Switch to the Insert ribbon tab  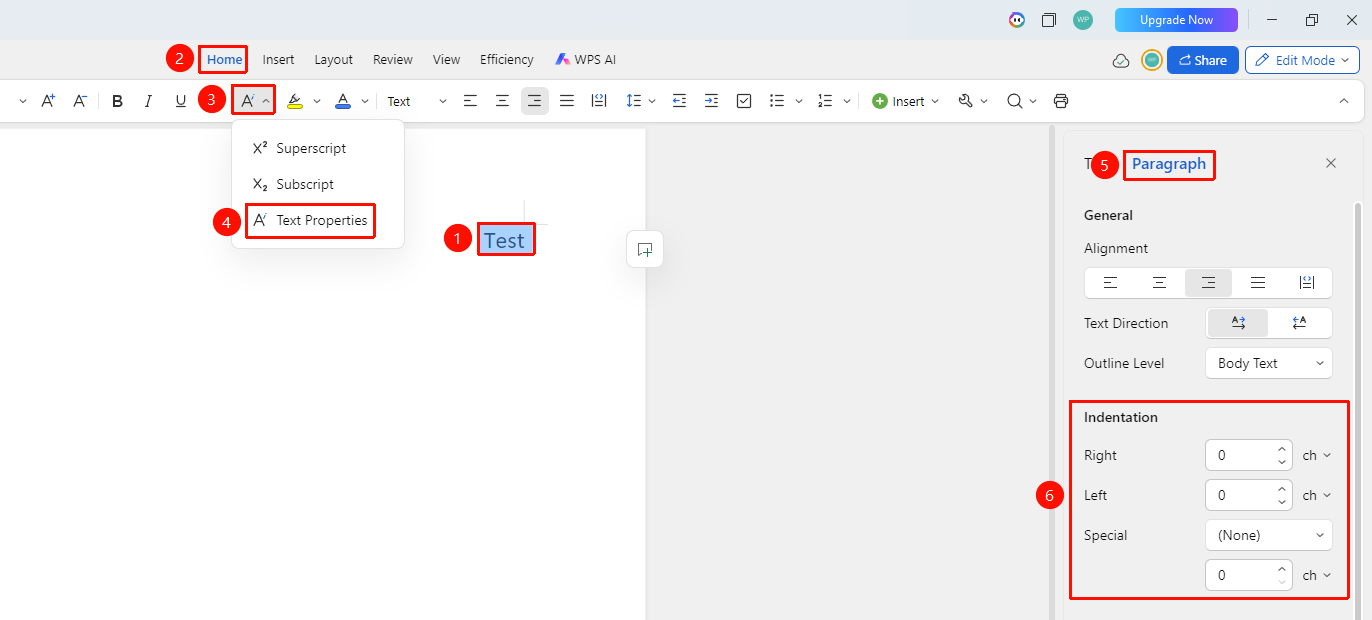pyautogui.click(x=278, y=60)
